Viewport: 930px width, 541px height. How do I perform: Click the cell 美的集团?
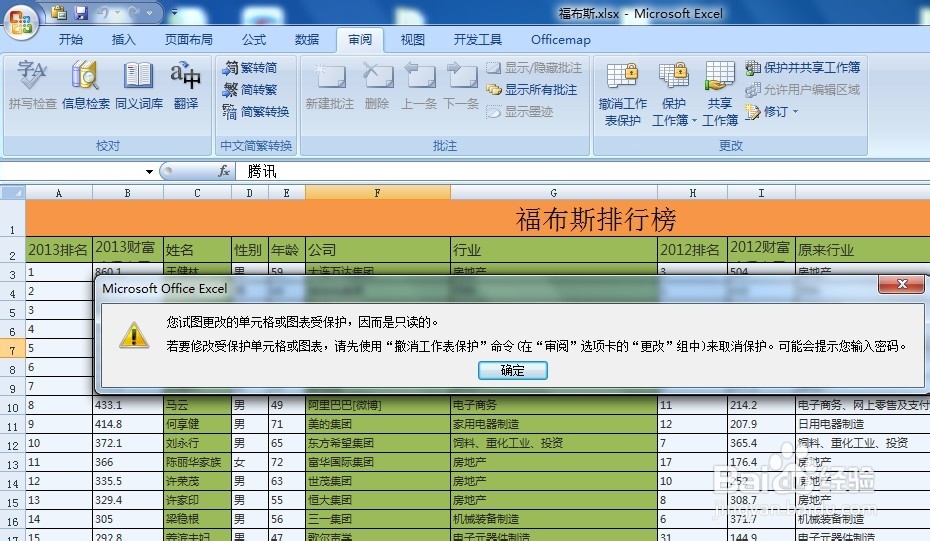pyautogui.click(x=378, y=424)
